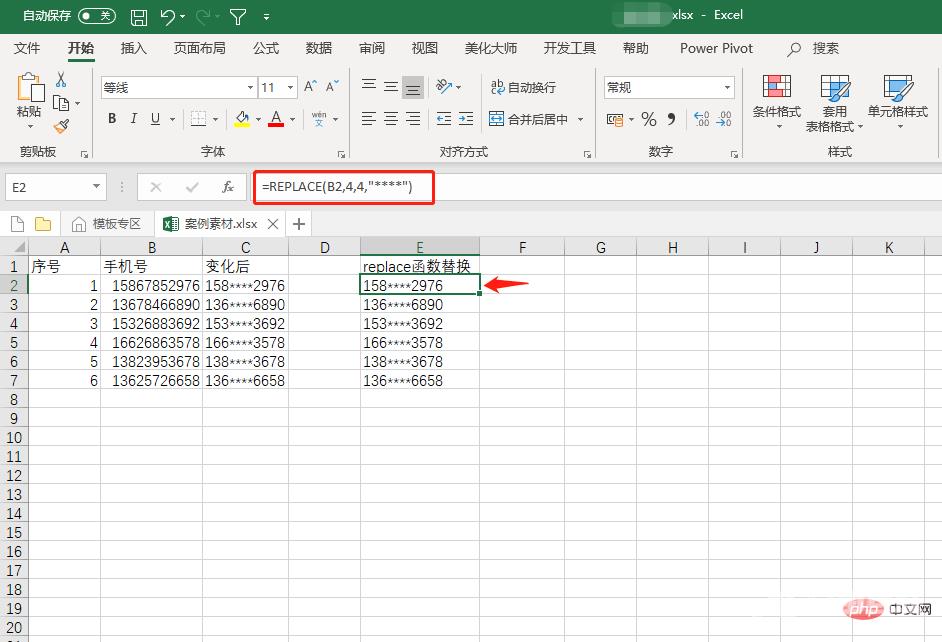The height and width of the screenshot is (642, 942).
Task: Open the 等线 font dropdown
Action: point(249,87)
